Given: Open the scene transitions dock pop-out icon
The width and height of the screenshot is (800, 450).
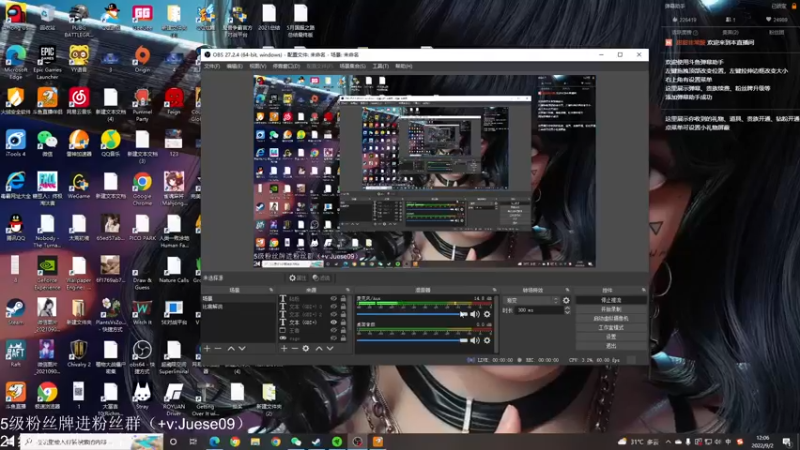Looking at the screenshot, I should pos(567,290).
